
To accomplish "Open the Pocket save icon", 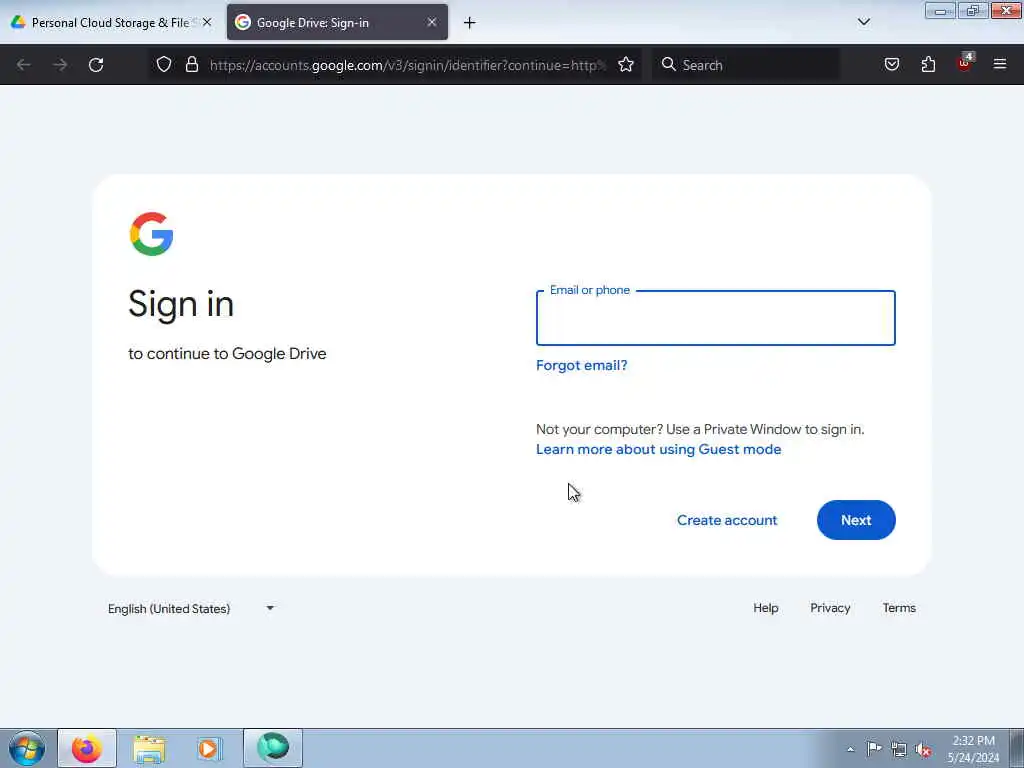I will coord(891,64).
